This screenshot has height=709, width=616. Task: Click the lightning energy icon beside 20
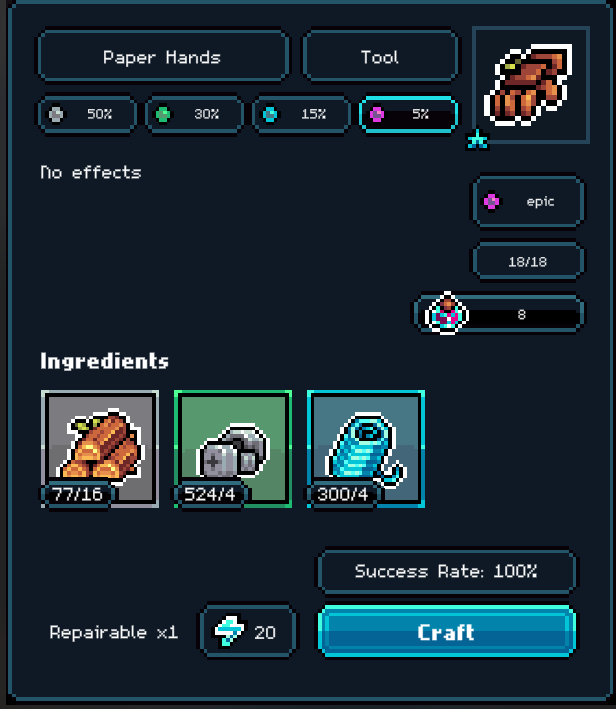[x=229, y=630]
